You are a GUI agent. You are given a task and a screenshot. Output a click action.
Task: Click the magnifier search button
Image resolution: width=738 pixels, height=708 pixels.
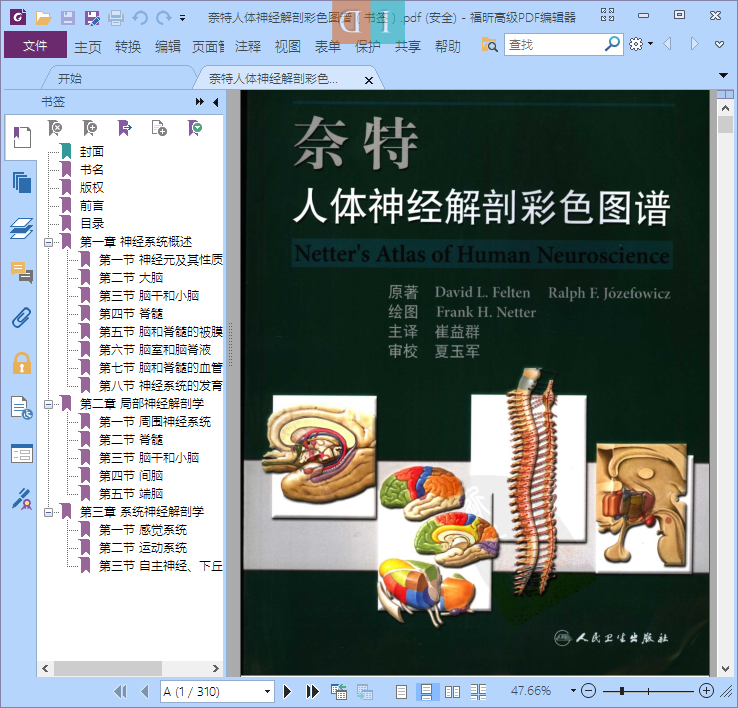pos(612,44)
